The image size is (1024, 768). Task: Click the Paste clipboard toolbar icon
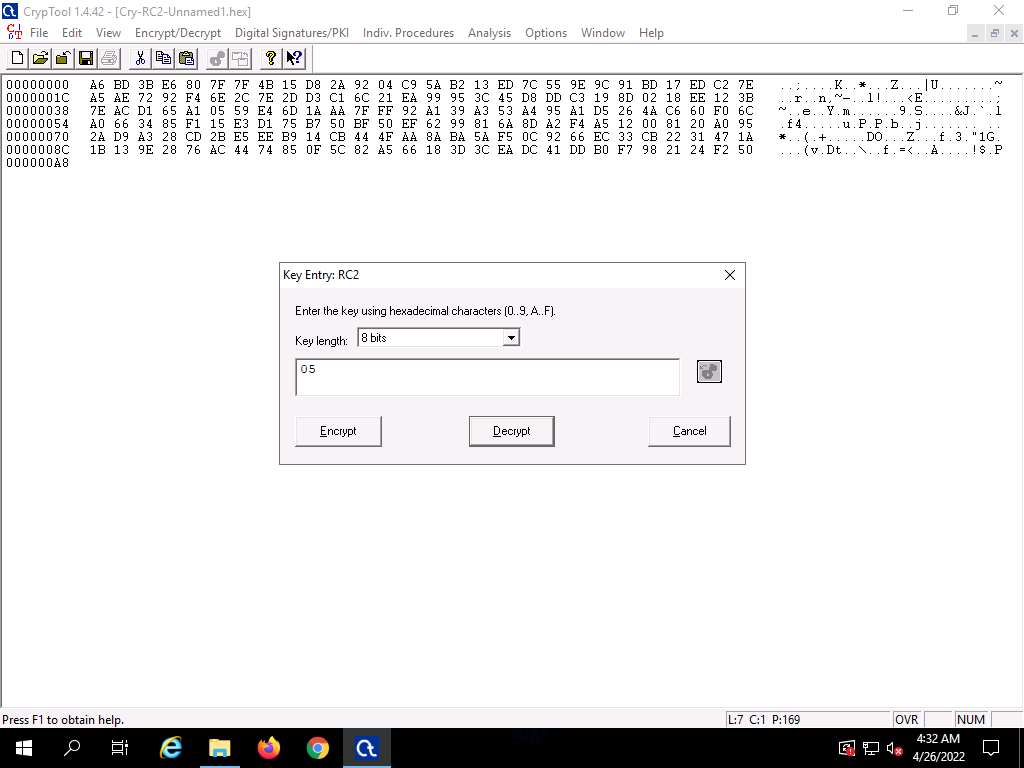pos(186,58)
